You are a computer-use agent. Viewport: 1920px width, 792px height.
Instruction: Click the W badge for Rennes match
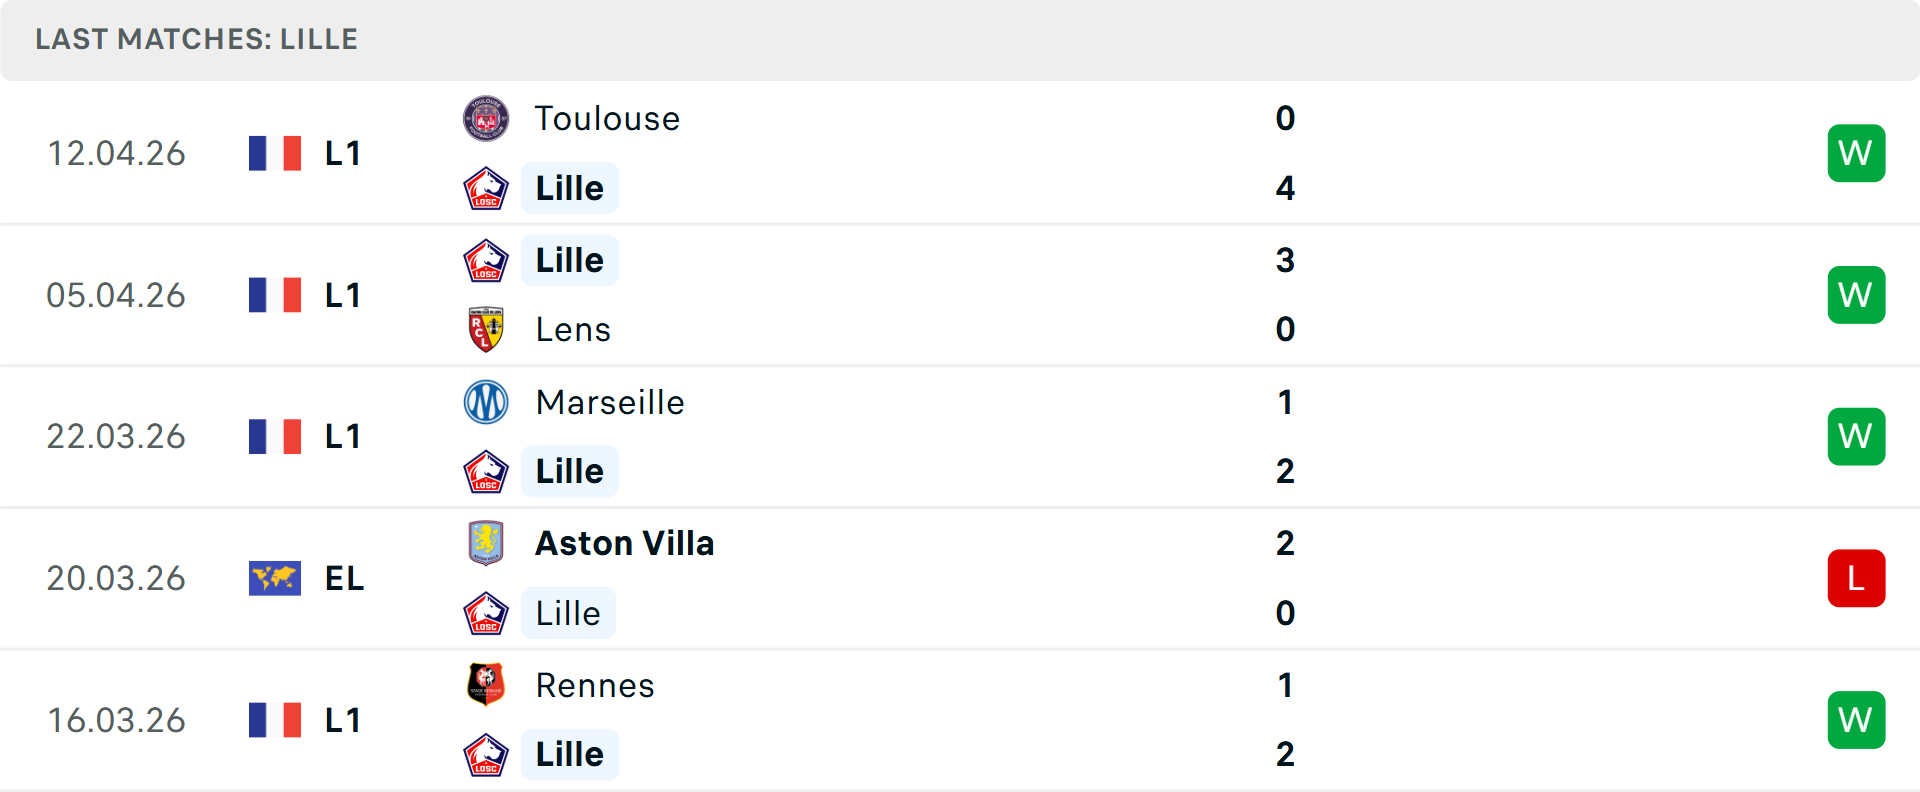tap(1856, 720)
